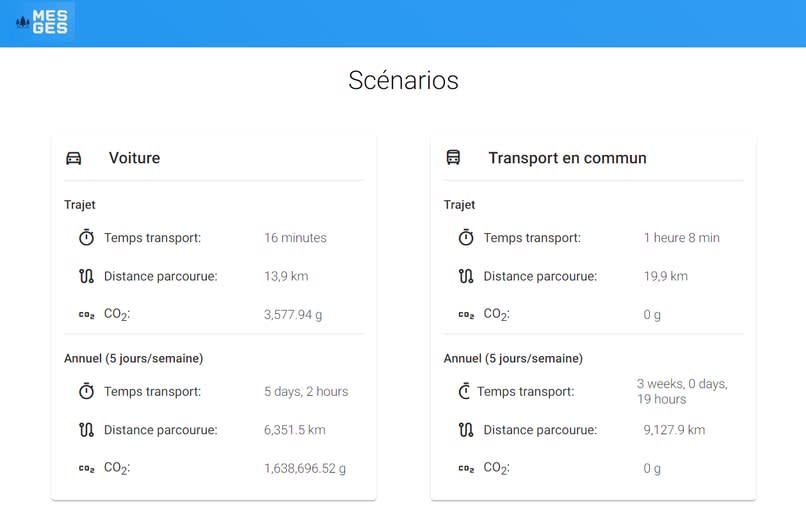Click the bus icon beside Transport en commun

coord(453,157)
